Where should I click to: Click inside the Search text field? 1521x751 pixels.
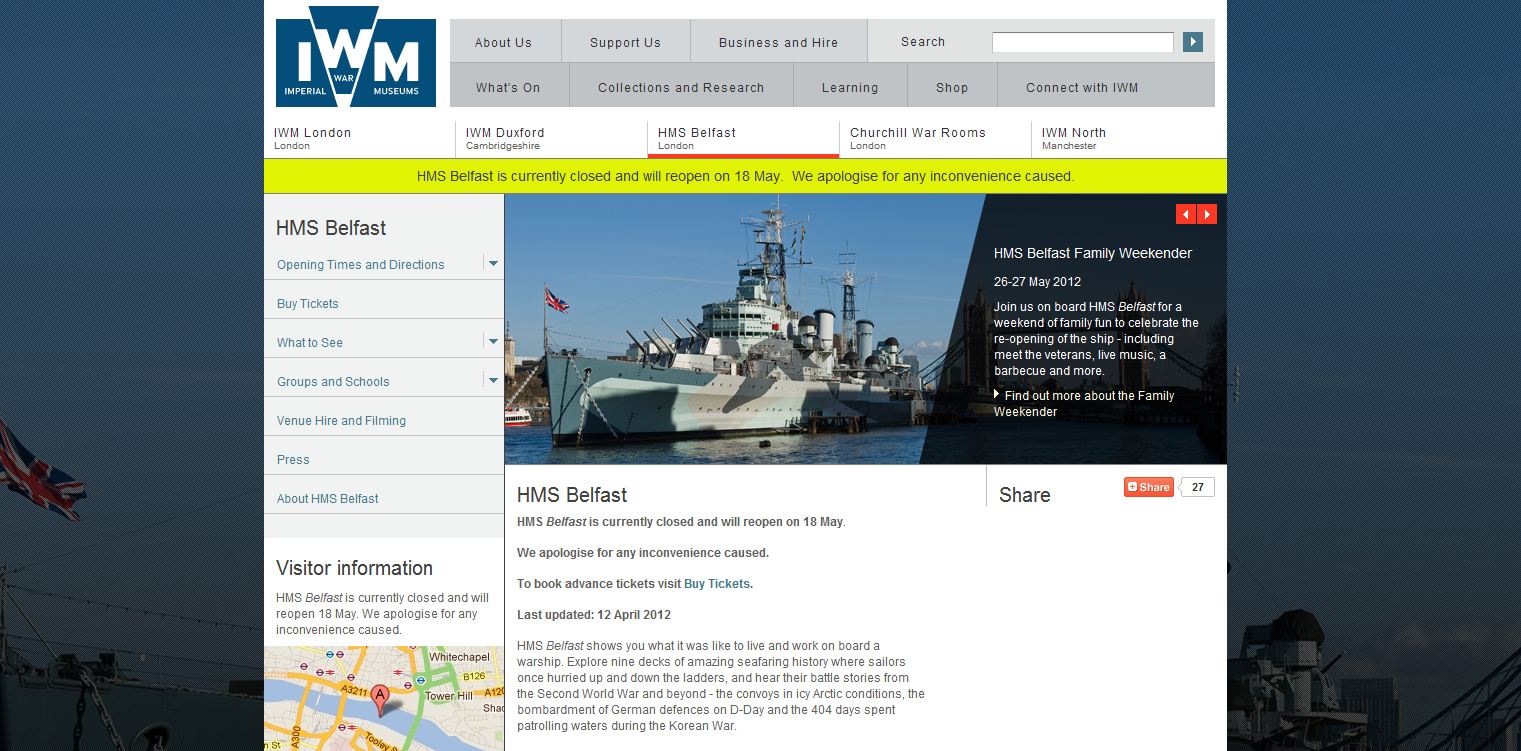click(x=1083, y=42)
